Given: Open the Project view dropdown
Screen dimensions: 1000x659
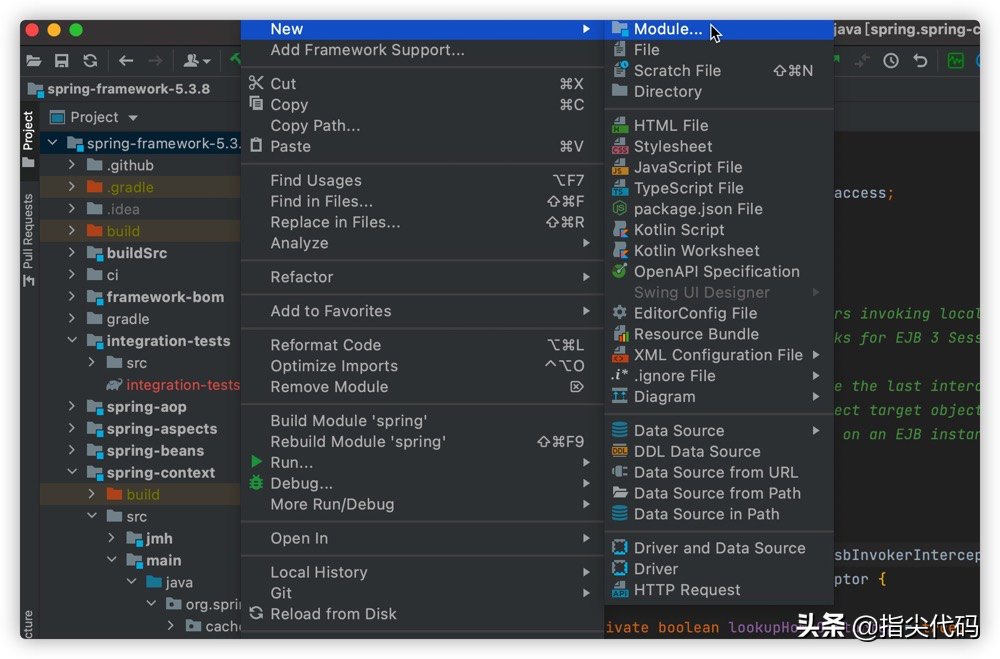Looking at the screenshot, I should point(94,117).
